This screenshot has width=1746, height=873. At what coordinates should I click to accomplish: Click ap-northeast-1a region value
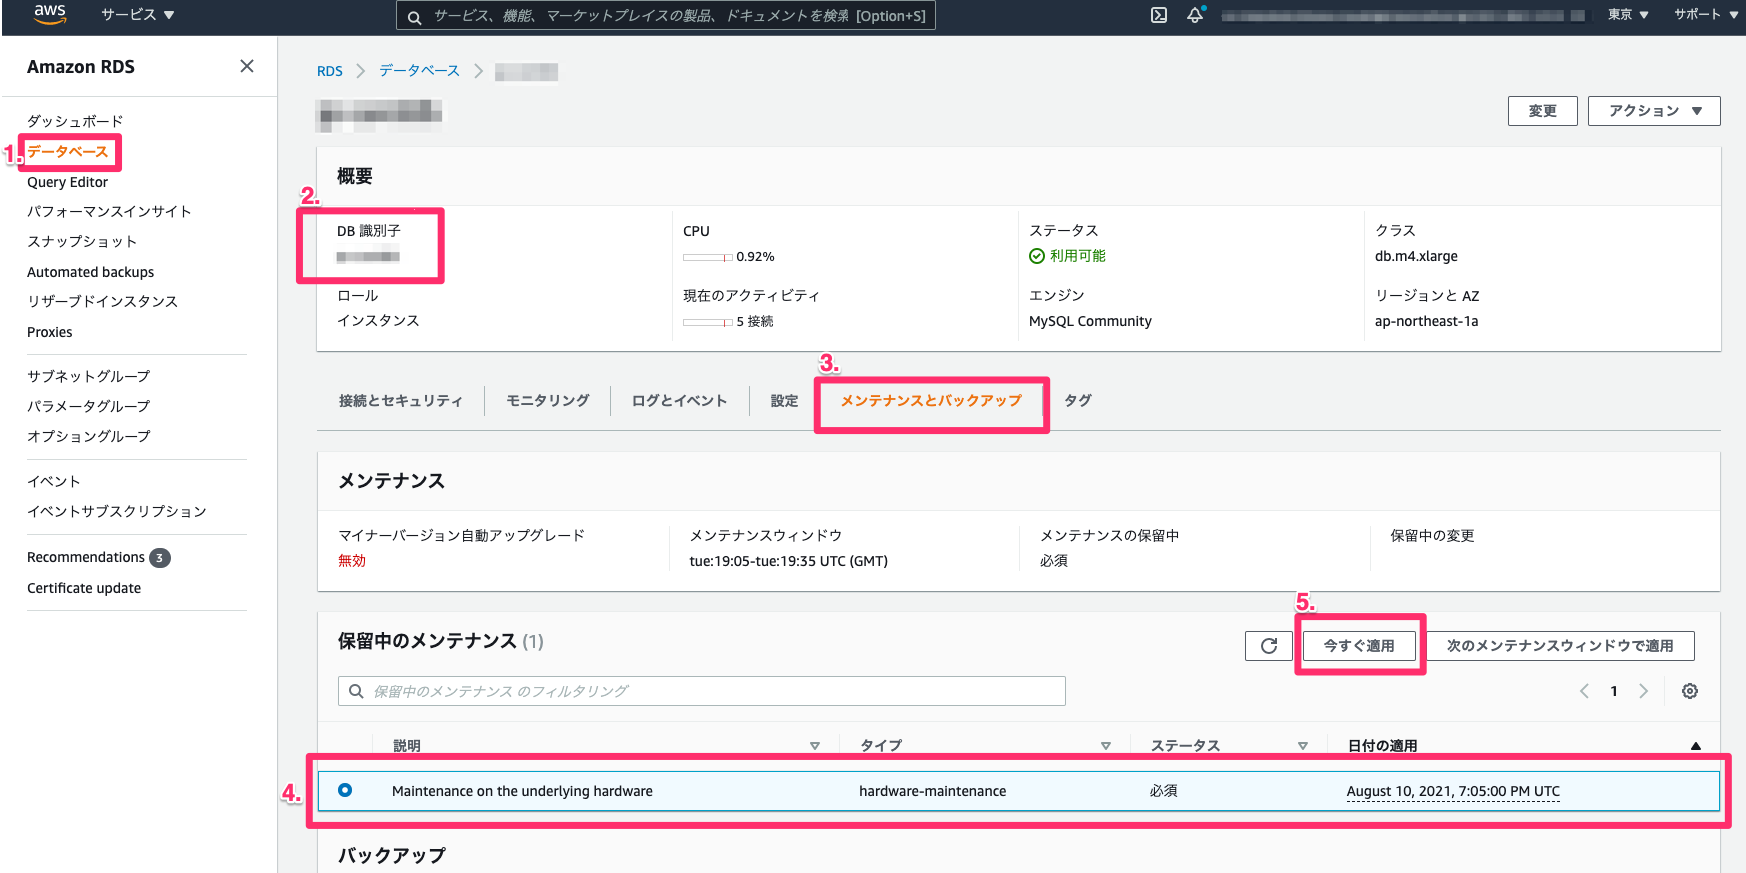pos(1426,321)
